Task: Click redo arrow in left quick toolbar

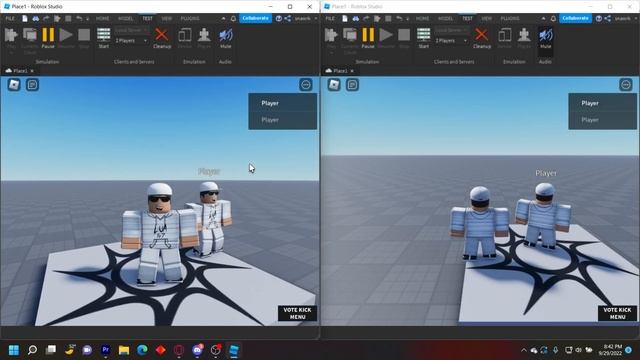Action: (46, 18)
